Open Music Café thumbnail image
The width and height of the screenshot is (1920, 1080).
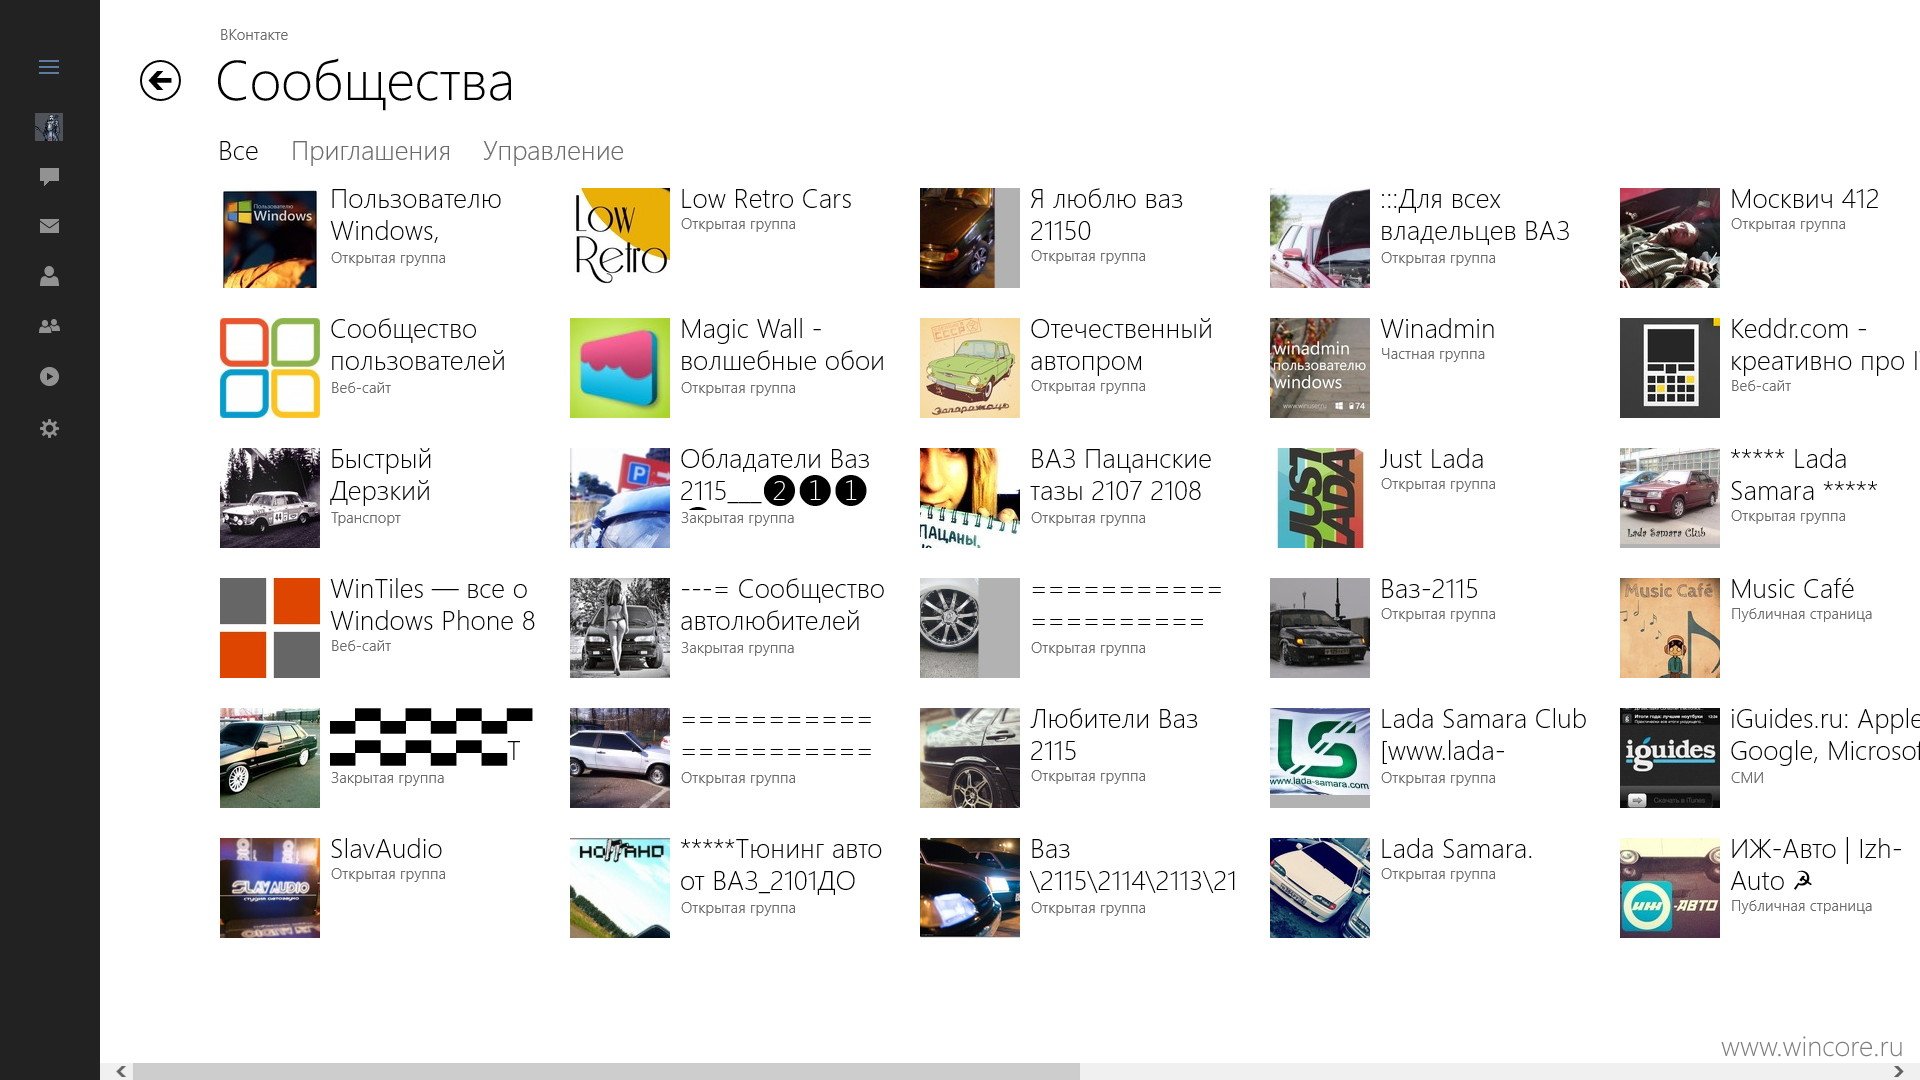click(x=1670, y=628)
